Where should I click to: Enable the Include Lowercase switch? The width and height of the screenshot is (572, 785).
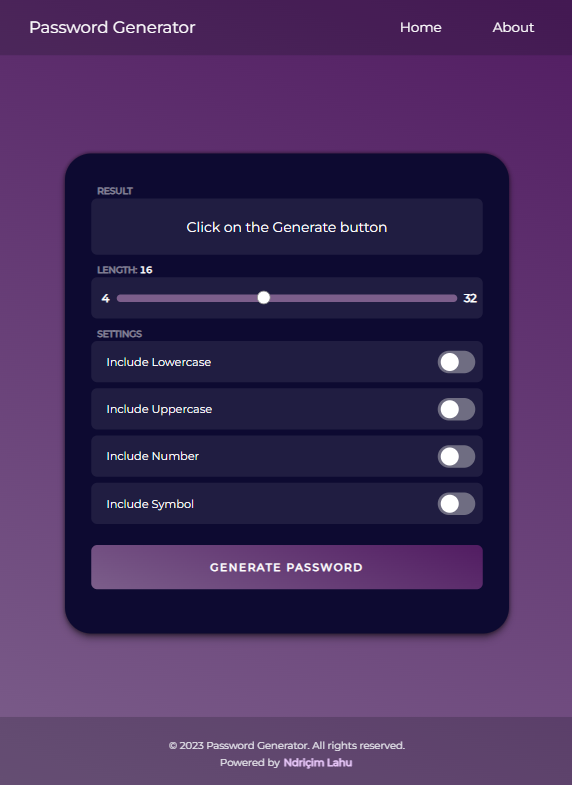point(456,362)
